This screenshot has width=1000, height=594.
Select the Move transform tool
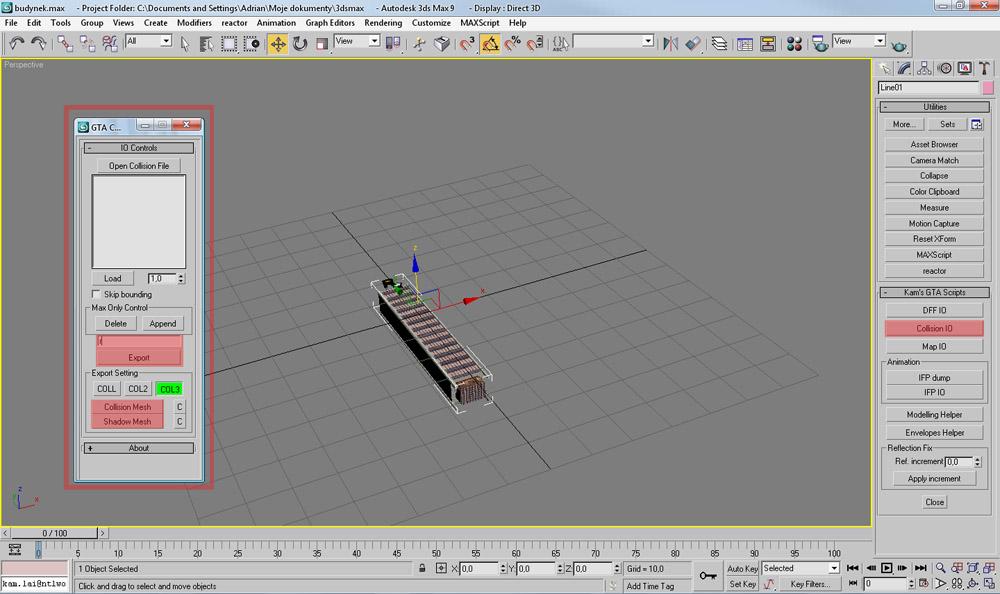click(x=277, y=44)
